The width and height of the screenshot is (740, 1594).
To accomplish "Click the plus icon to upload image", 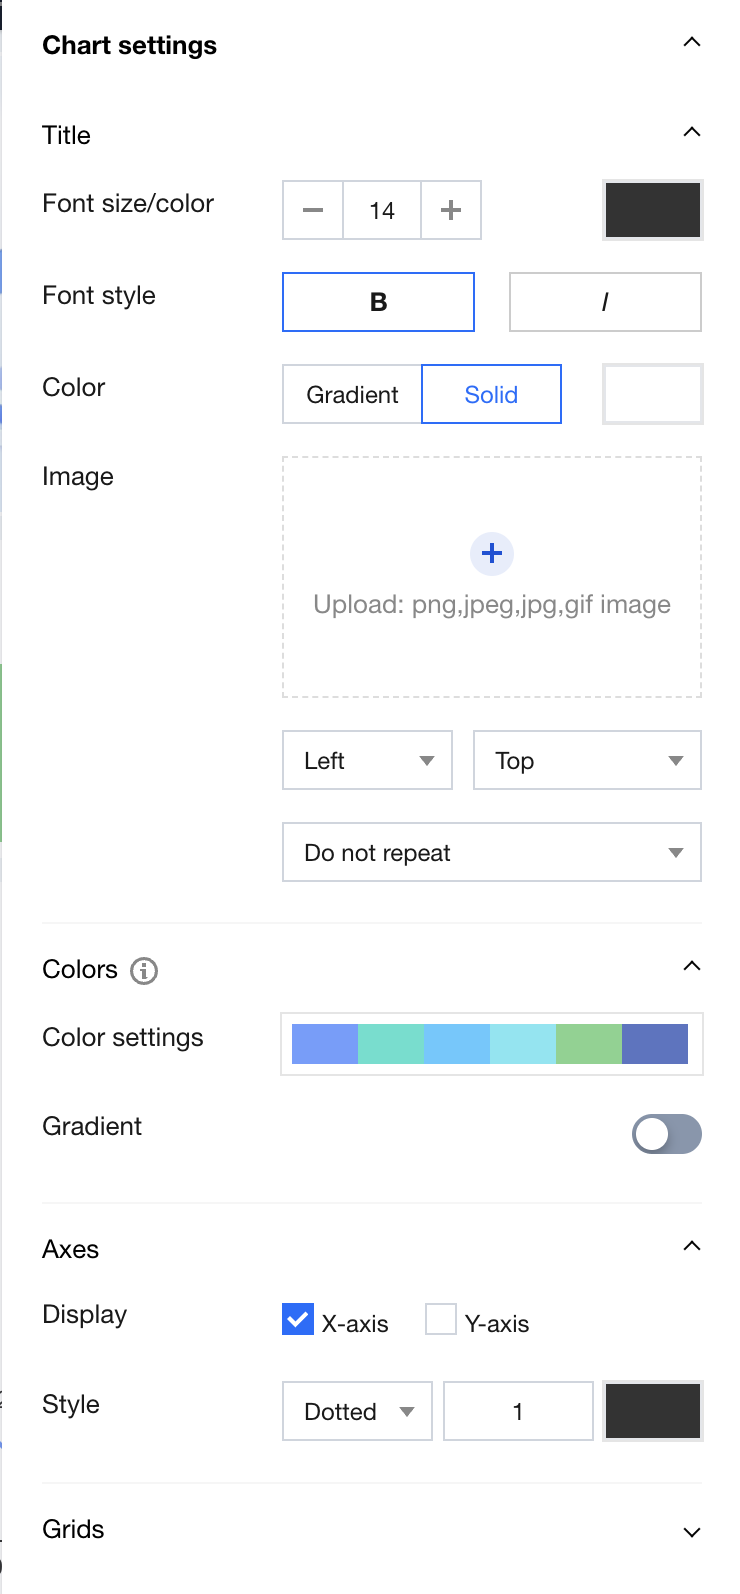I will click(x=492, y=553).
